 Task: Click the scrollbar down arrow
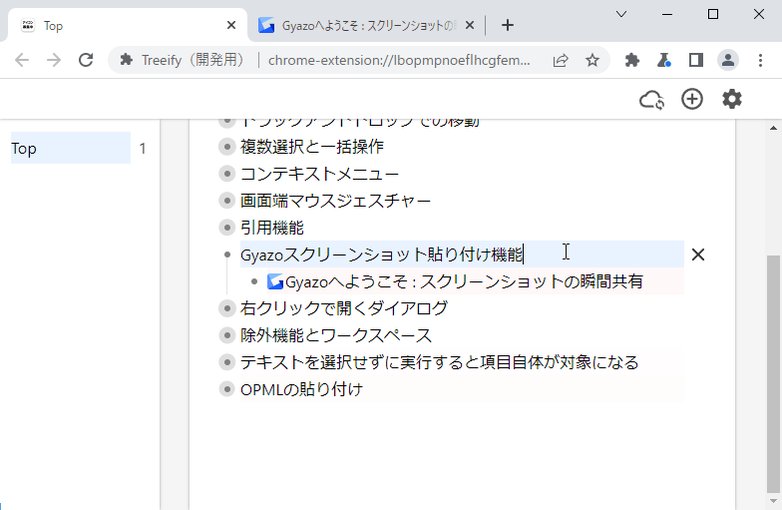pos(773,501)
